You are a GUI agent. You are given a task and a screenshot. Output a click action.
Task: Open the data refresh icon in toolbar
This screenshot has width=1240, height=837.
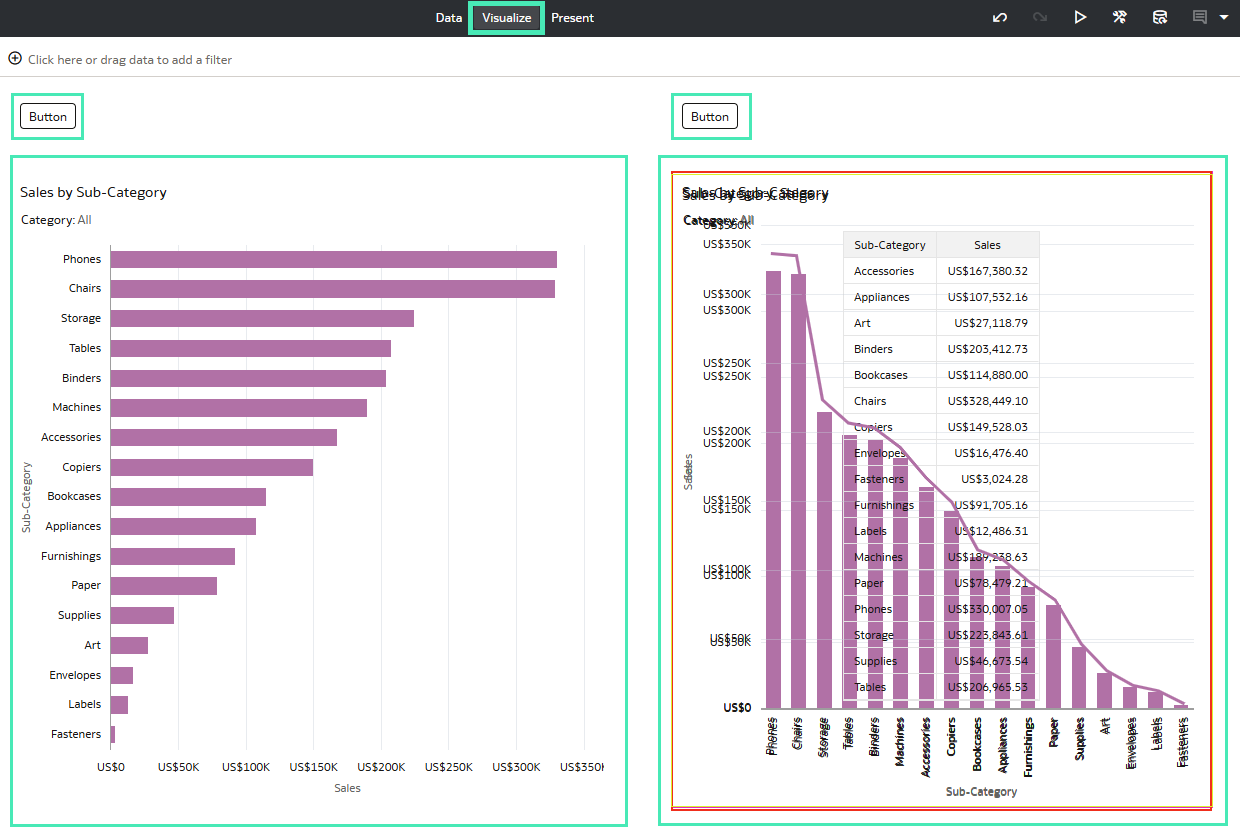pos(1160,17)
